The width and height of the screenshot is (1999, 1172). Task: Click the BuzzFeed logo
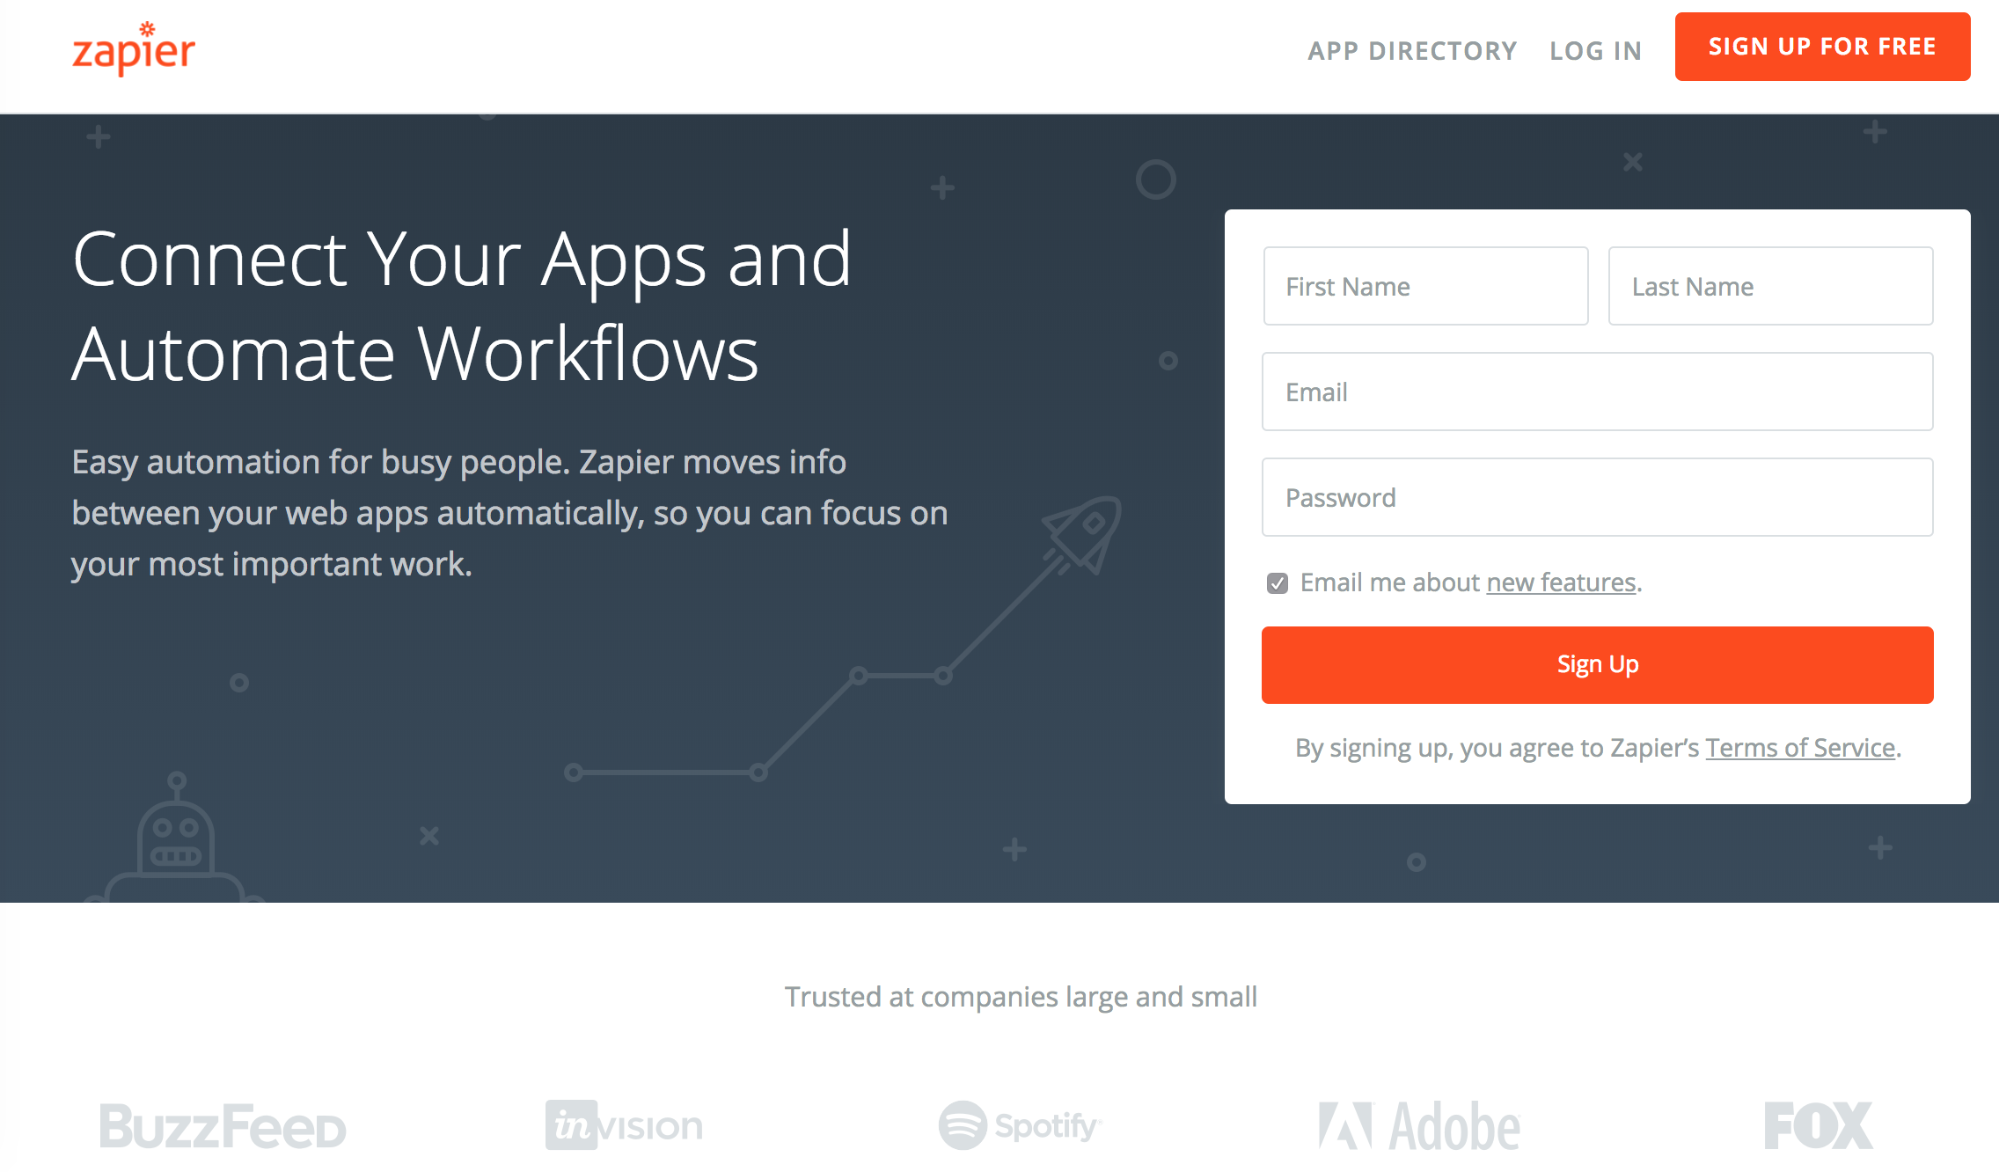[222, 1127]
